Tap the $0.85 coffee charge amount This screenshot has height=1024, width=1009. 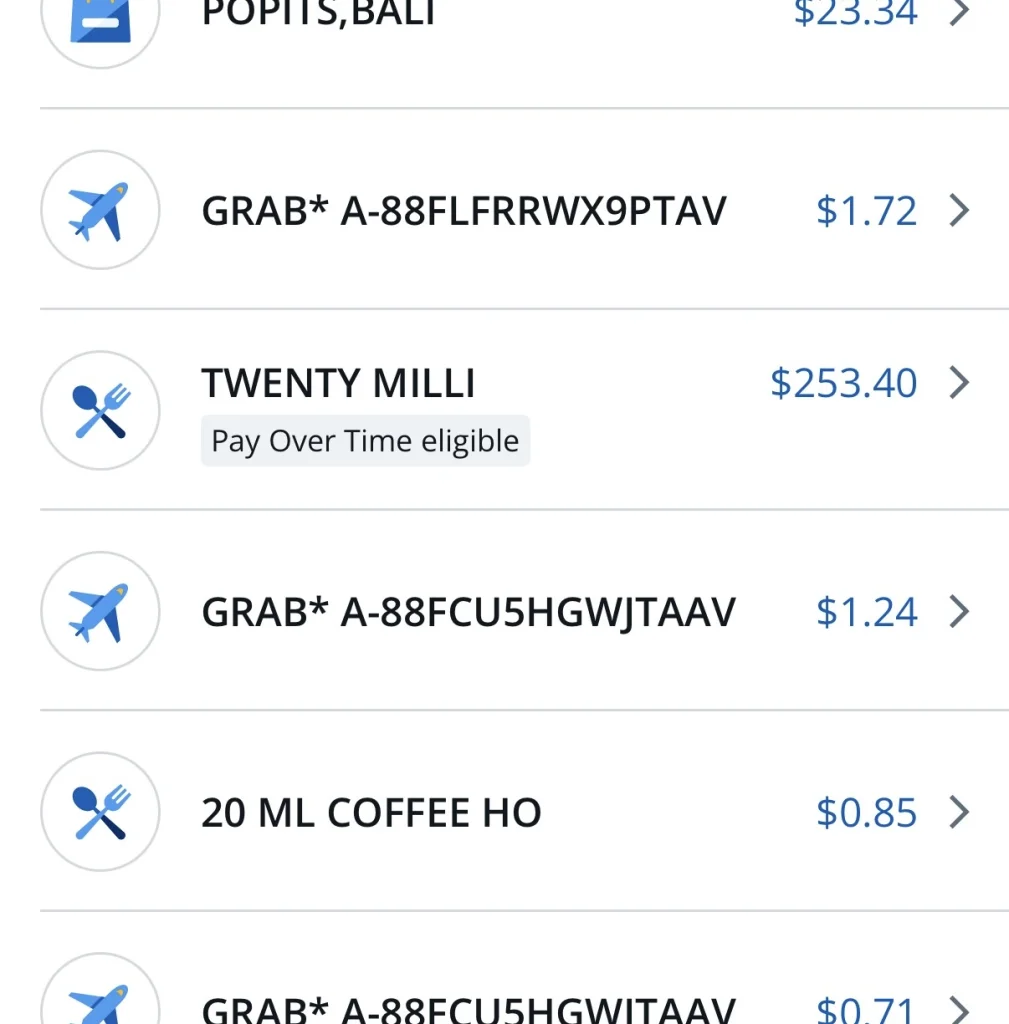(x=866, y=813)
